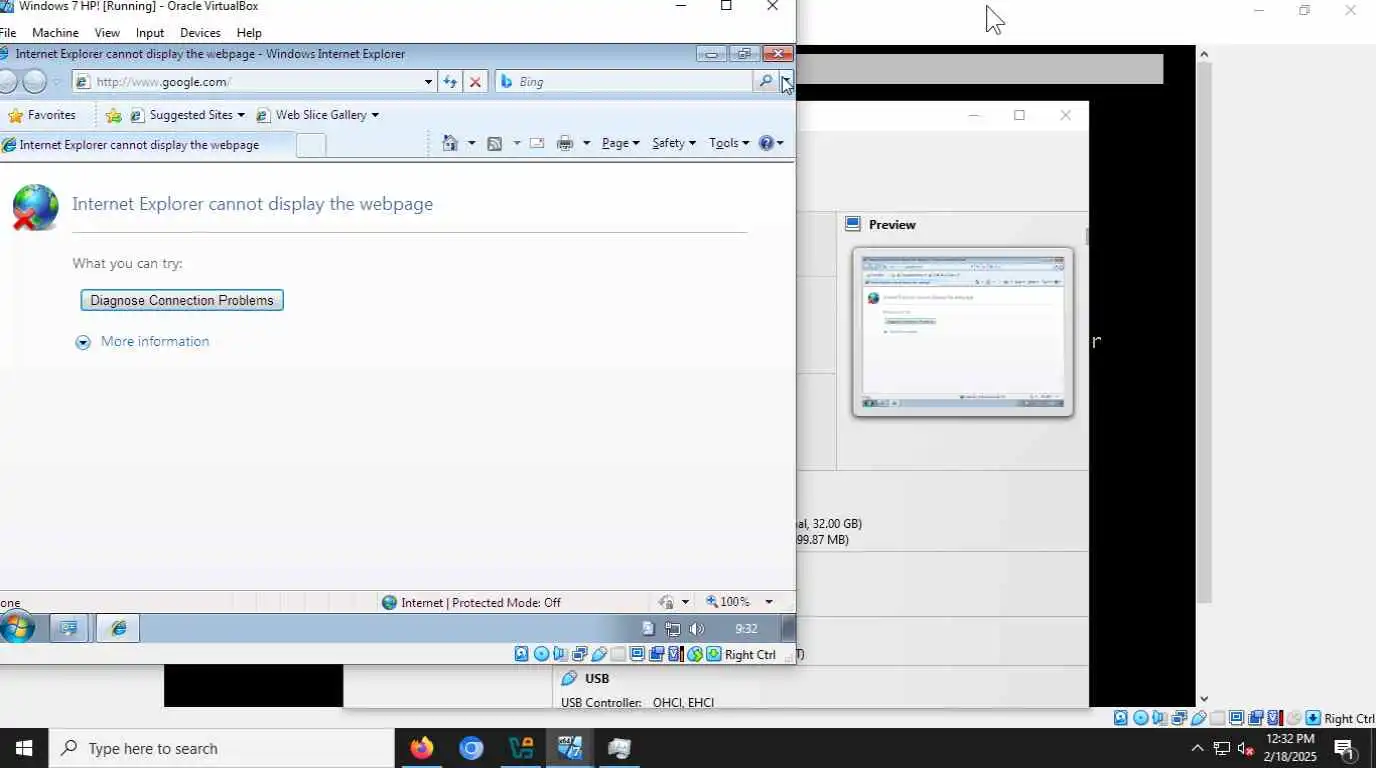The width and height of the screenshot is (1376, 768).
Task: Click the Bing search input field
Action: (x=625, y=82)
